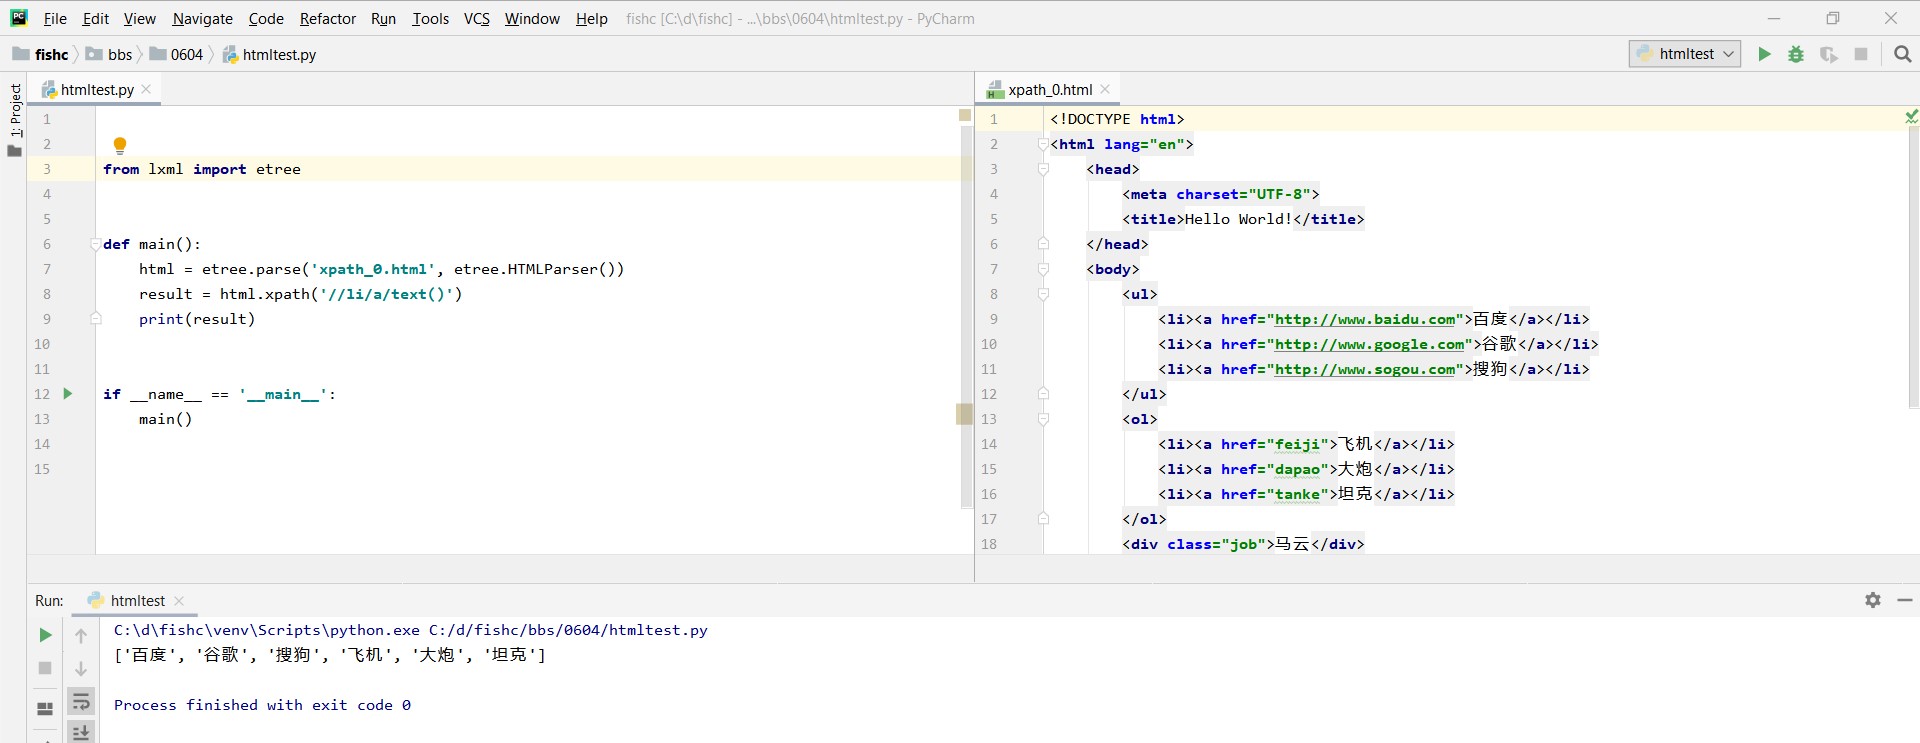Screen dimensions: 1920x743
Task: Click the PyCharm application icon
Action: point(19,18)
